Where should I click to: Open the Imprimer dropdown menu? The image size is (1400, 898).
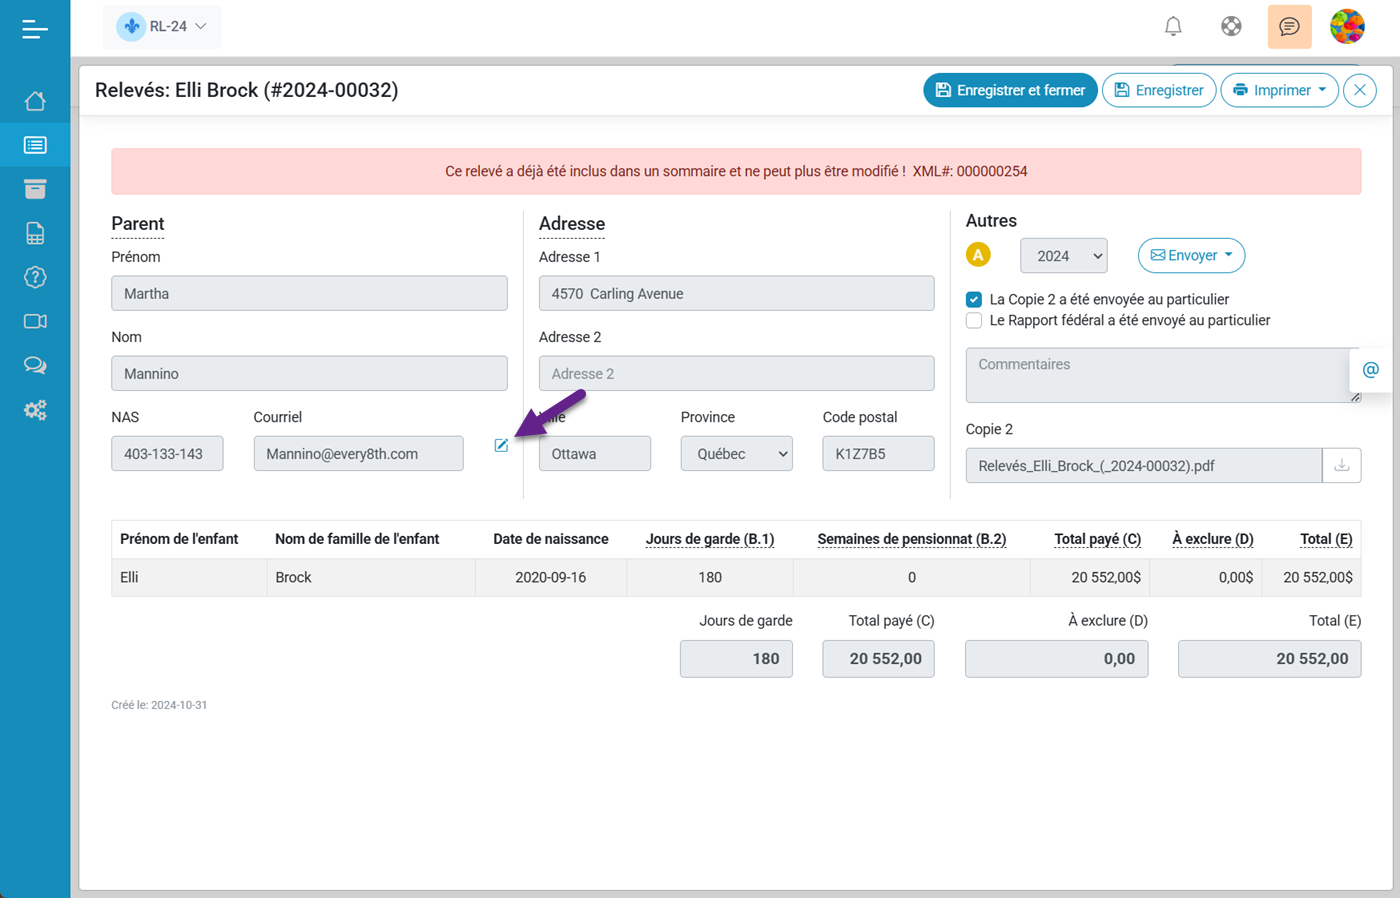tap(1279, 90)
